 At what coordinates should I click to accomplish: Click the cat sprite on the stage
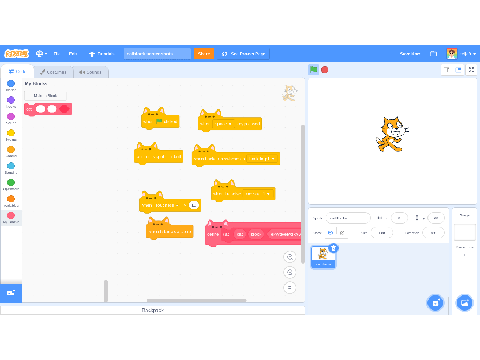[x=391, y=134]
